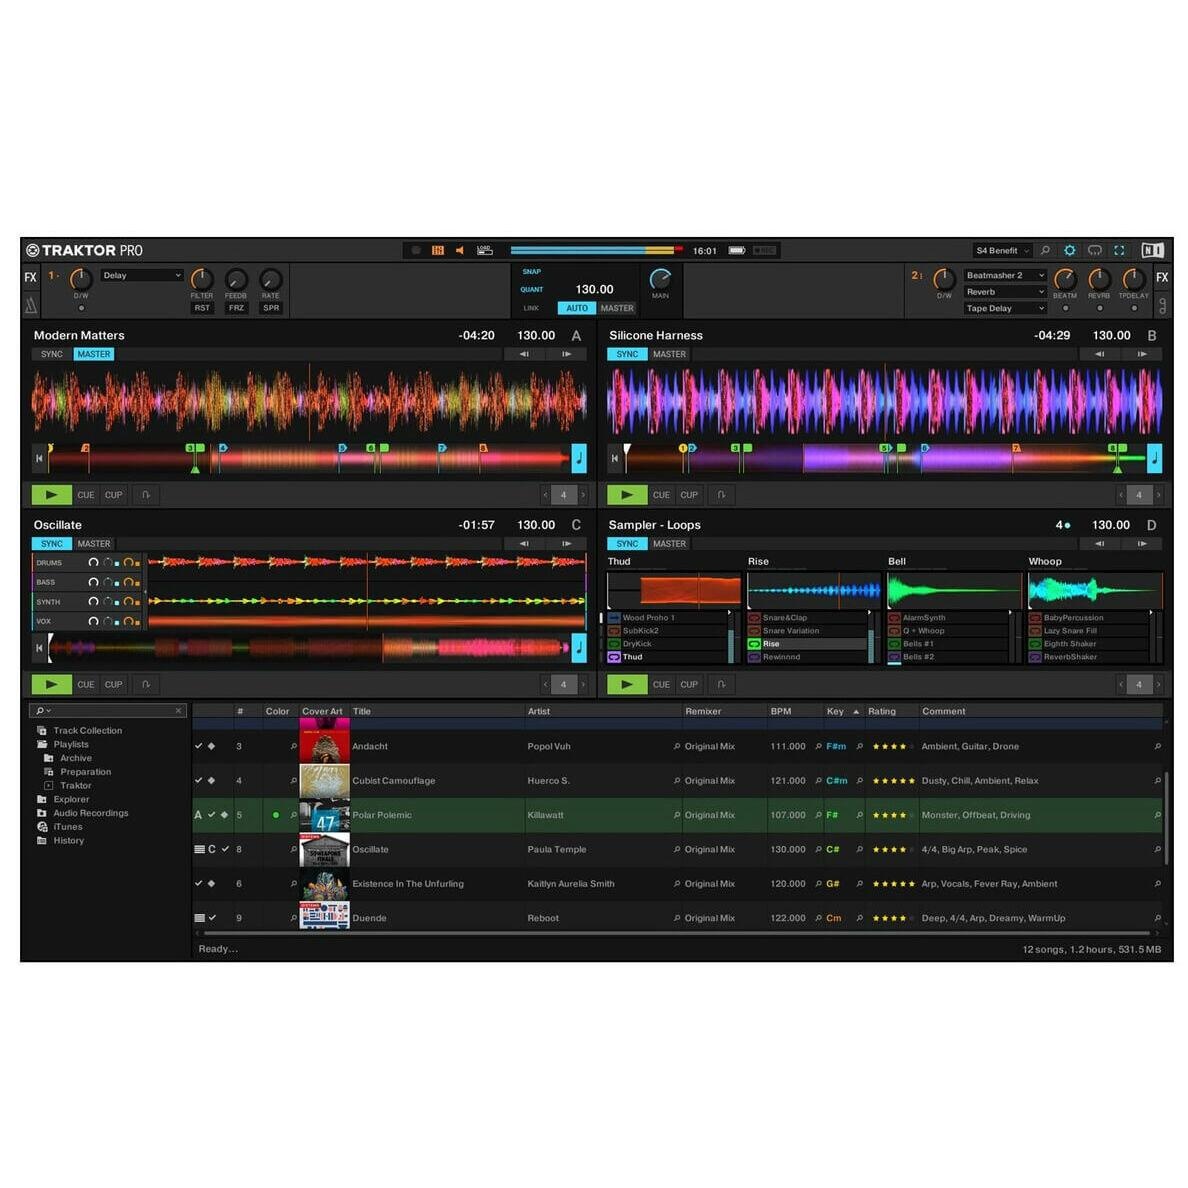Open the Beatmasher 2 effect dropdown
The height and width of the screenshot is (1188, 1188).
pos(1005,275)
